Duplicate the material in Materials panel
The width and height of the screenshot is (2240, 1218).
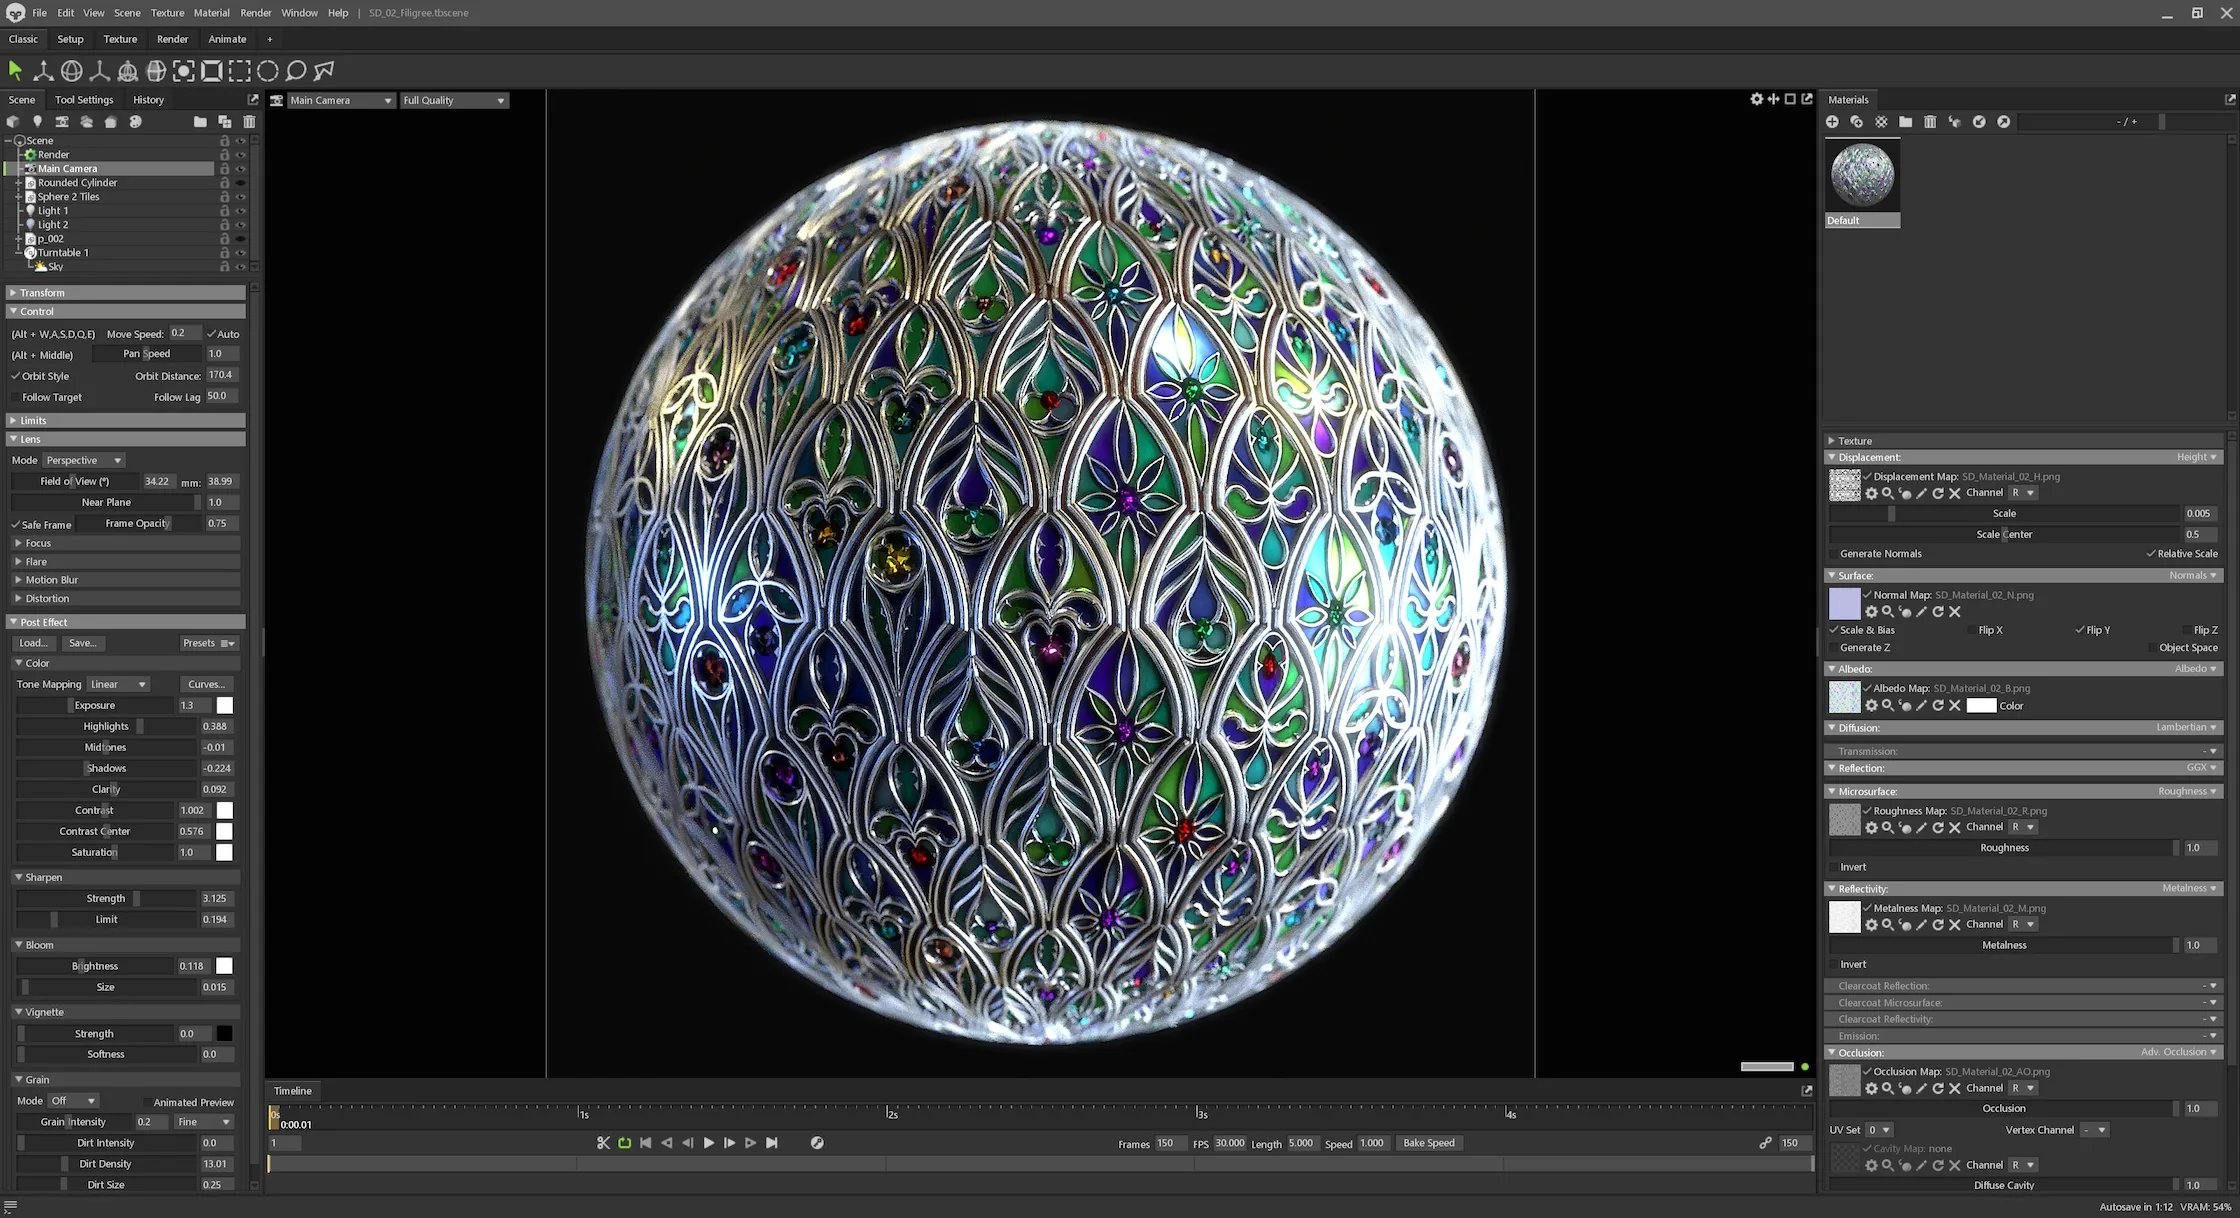pos(1856,122)
